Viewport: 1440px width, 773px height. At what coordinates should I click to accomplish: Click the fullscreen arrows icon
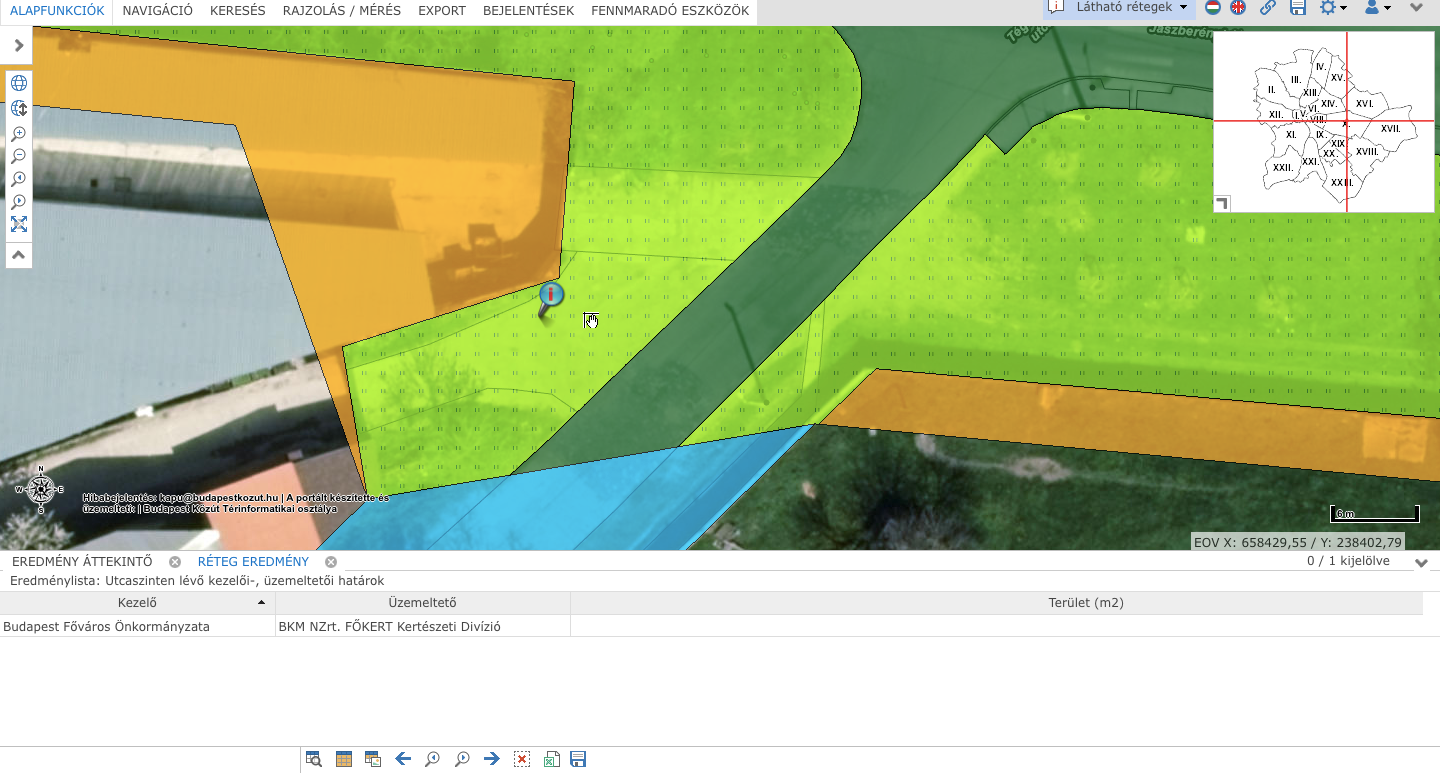coord(19,224)
